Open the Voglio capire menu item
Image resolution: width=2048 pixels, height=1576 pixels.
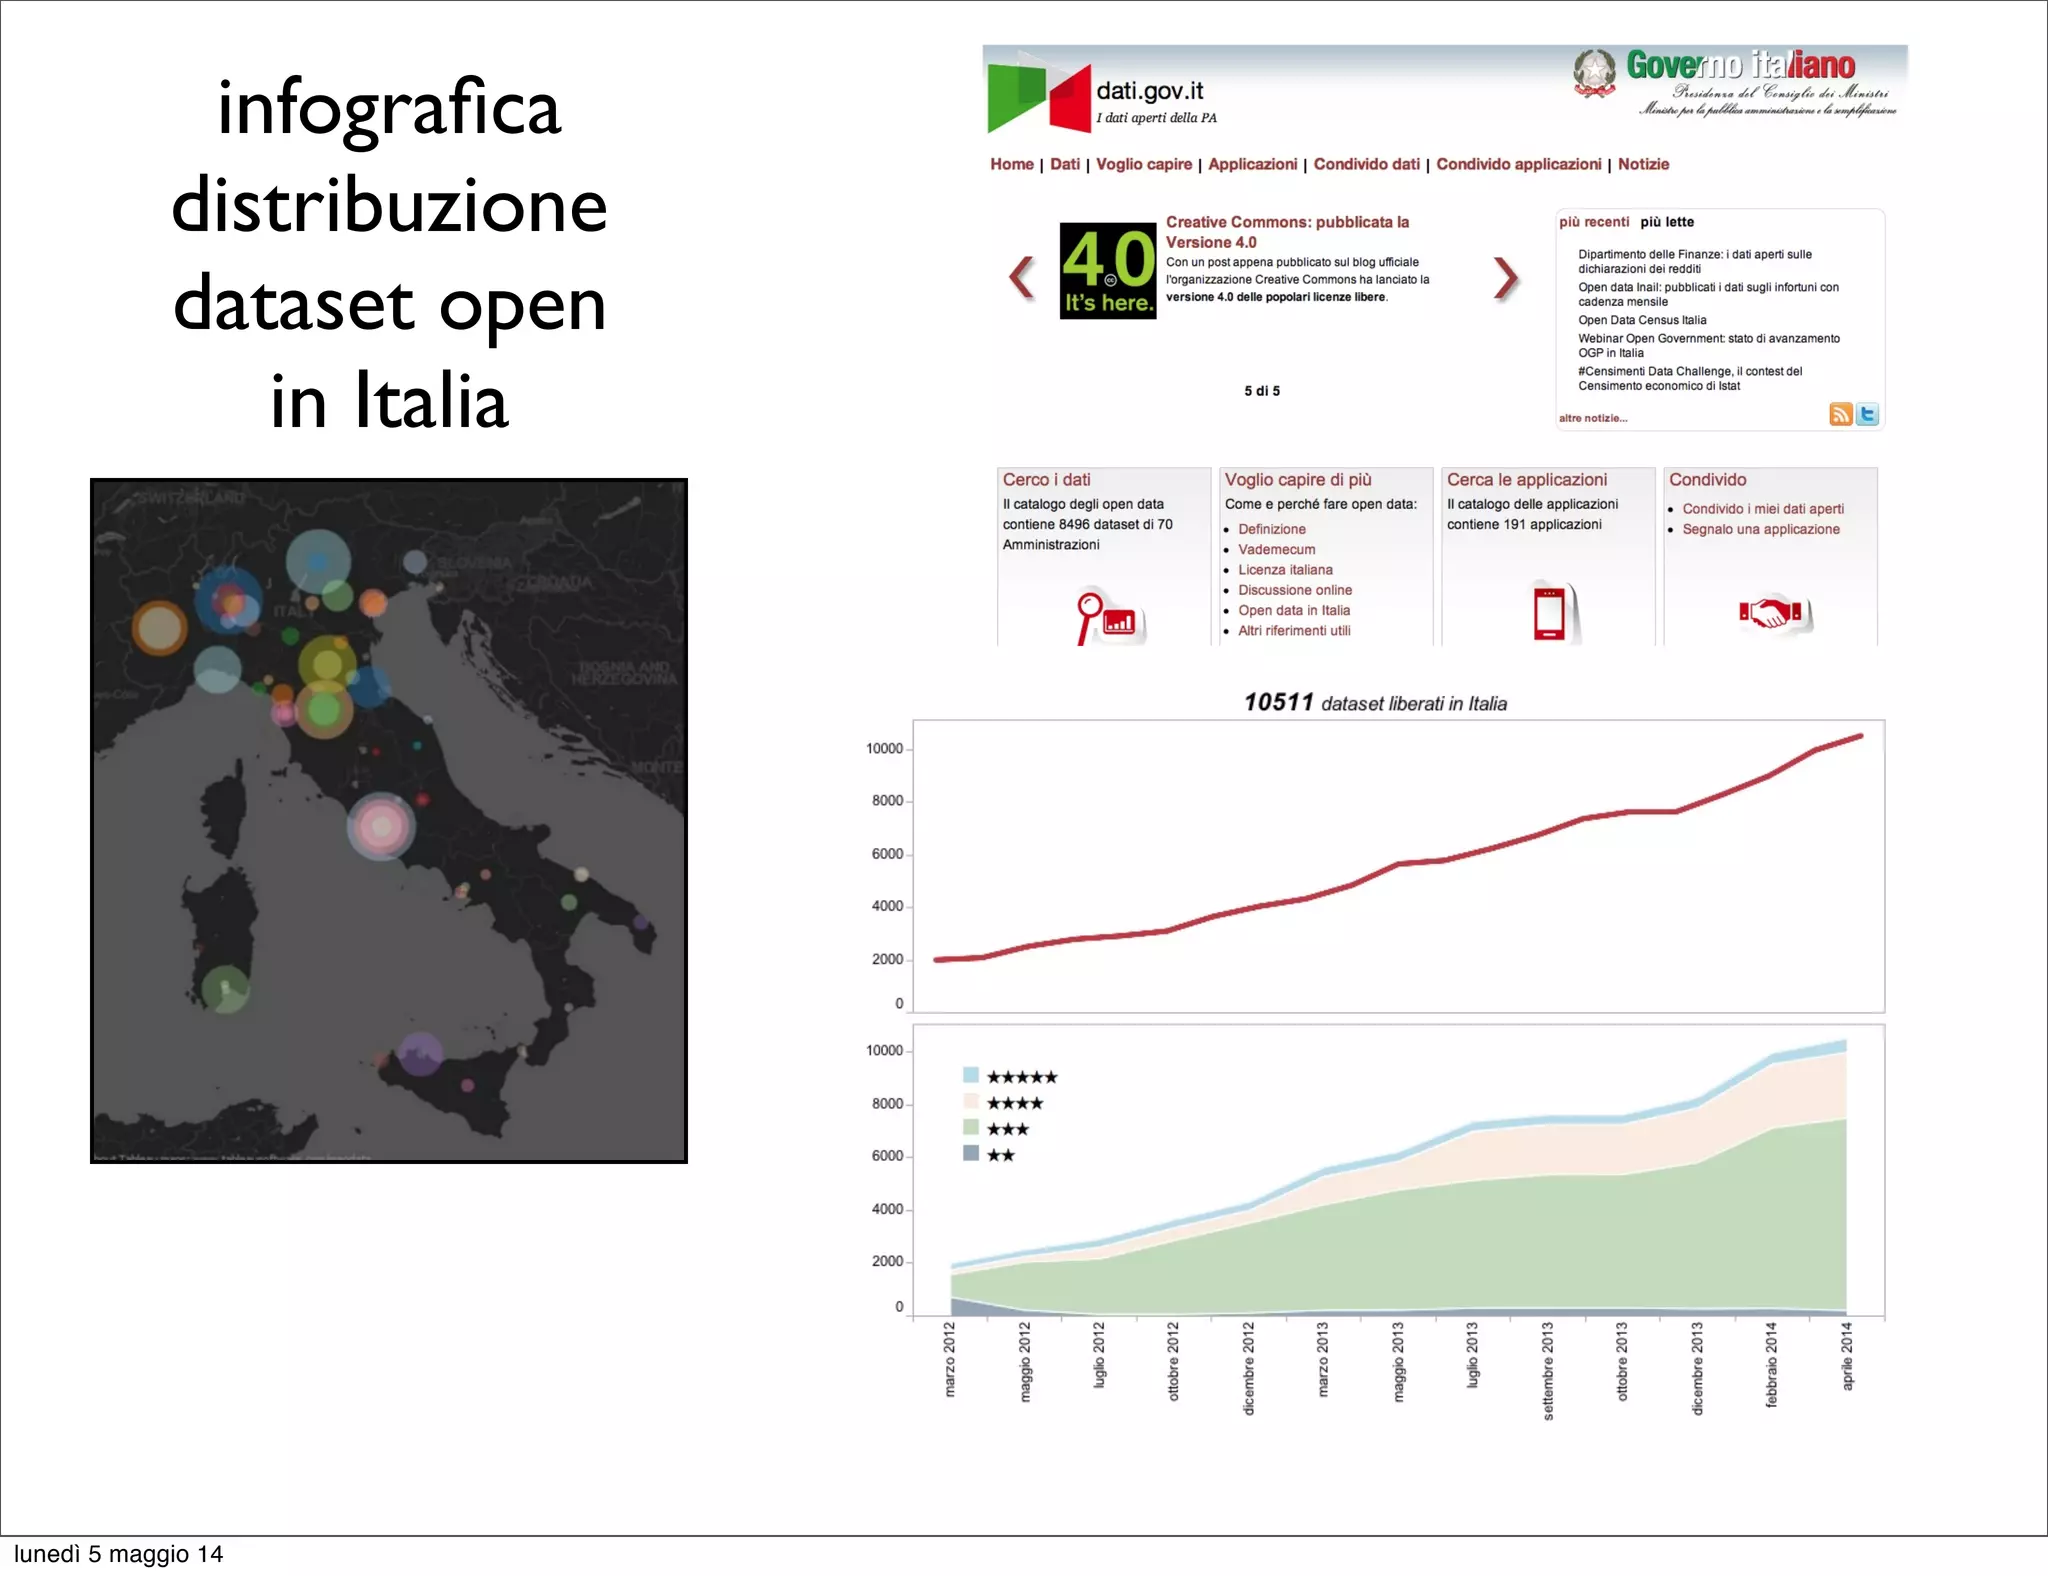[x=1144, y=164]
